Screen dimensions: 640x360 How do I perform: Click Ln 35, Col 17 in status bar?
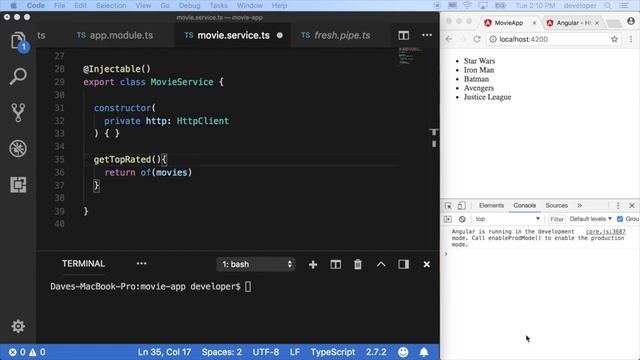[x=164, y=352]
